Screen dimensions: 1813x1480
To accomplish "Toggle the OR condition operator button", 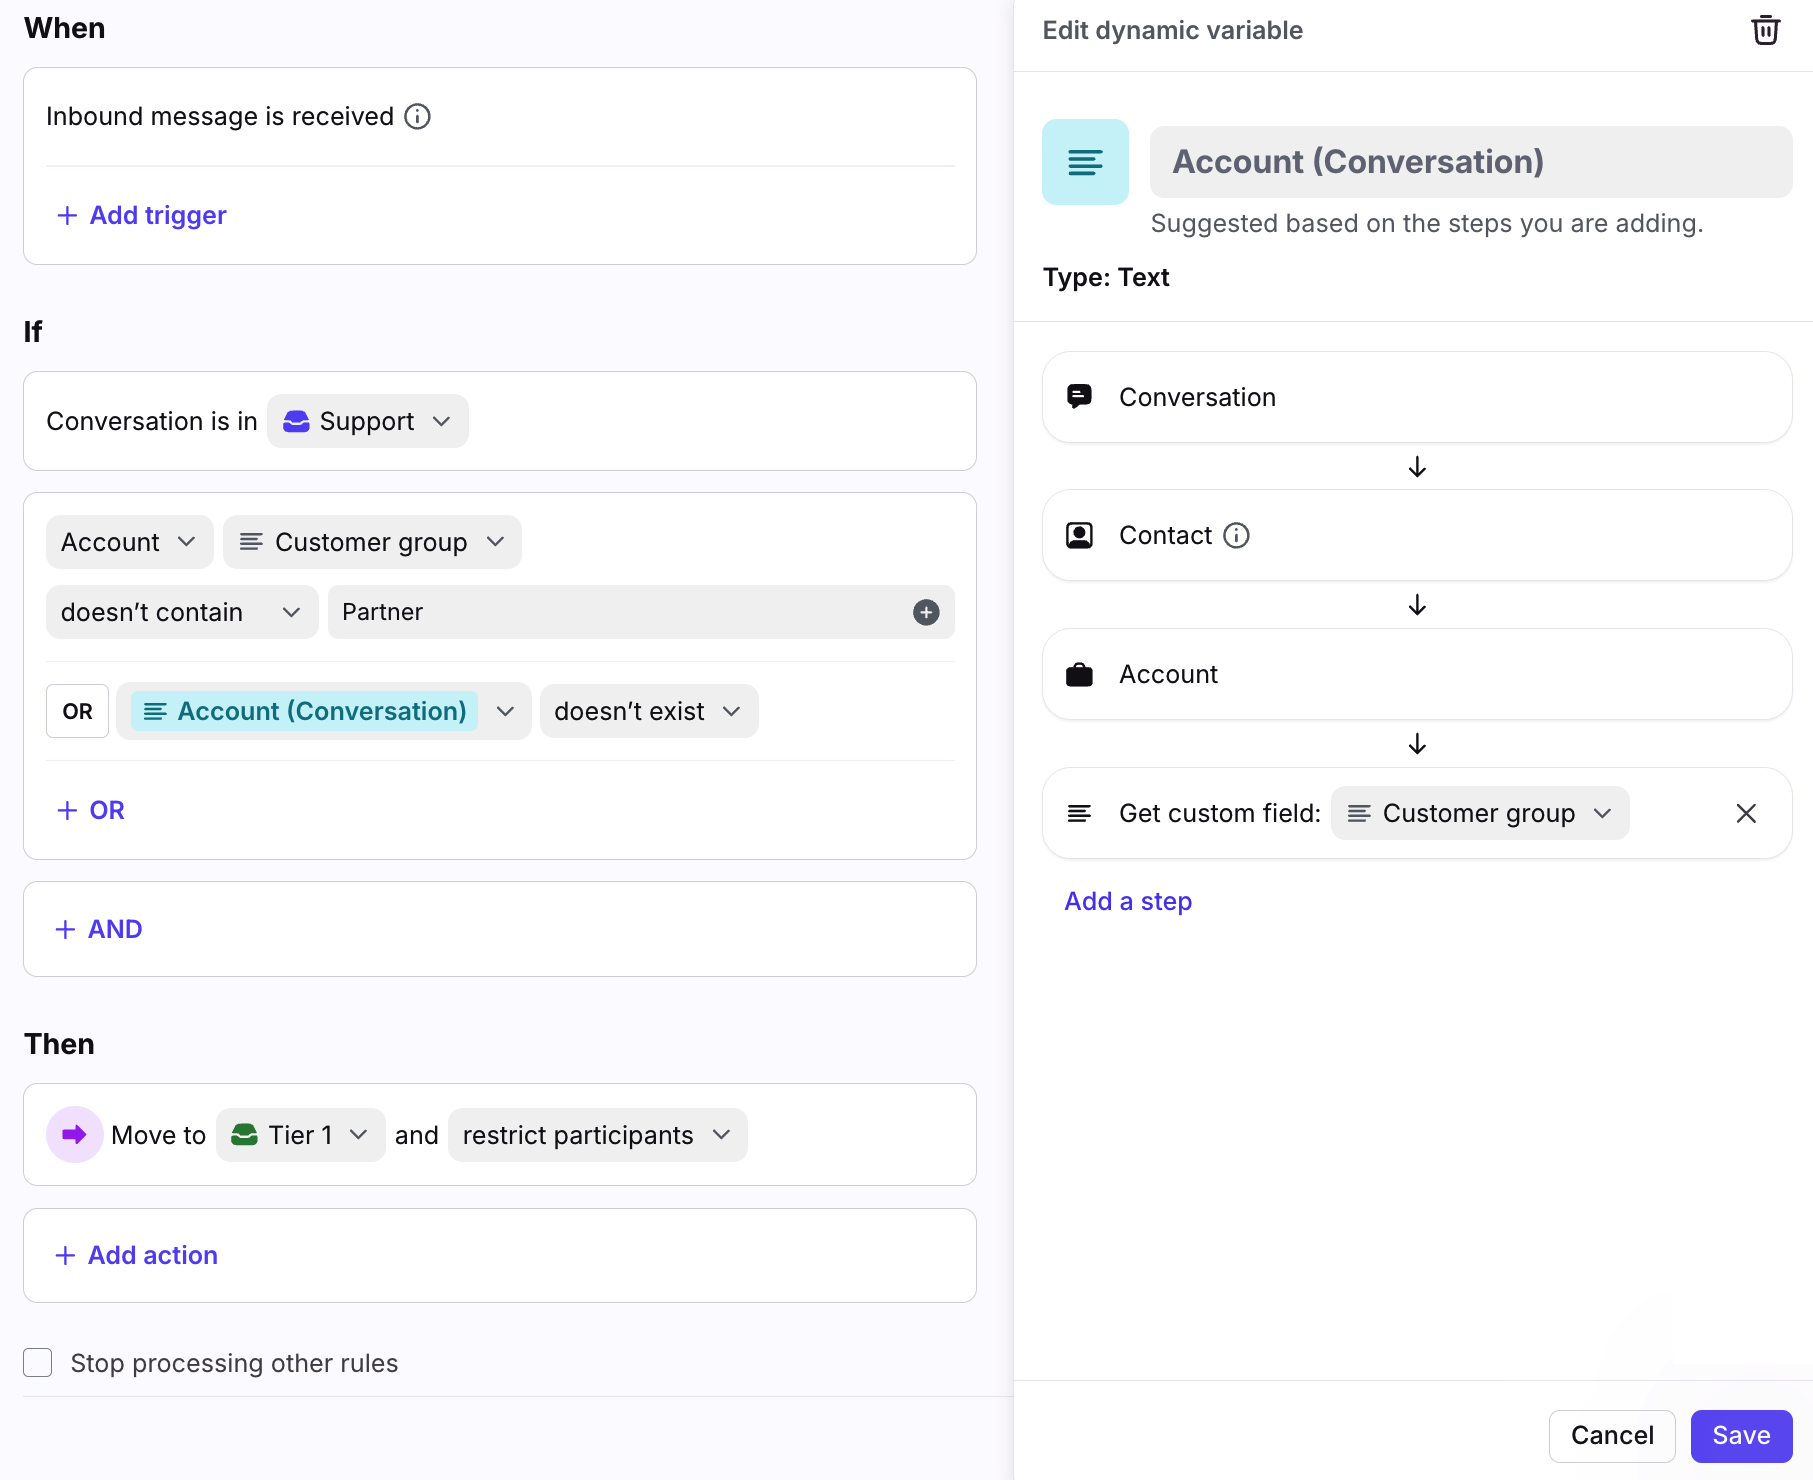I will 77,711.
